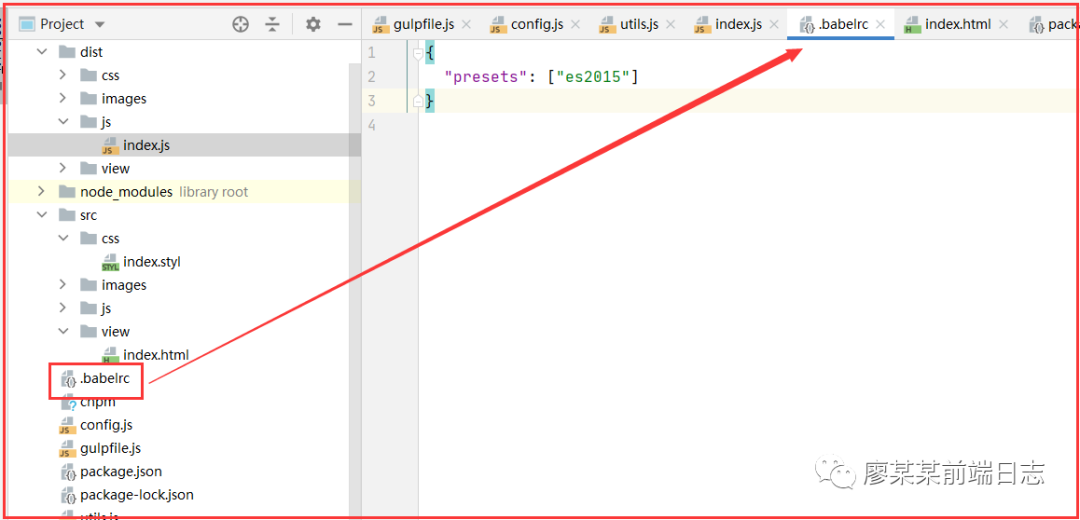Viewport: 1080px width, 520px height.
Task: Close the index.html tab
Action: coord(1003,24)
